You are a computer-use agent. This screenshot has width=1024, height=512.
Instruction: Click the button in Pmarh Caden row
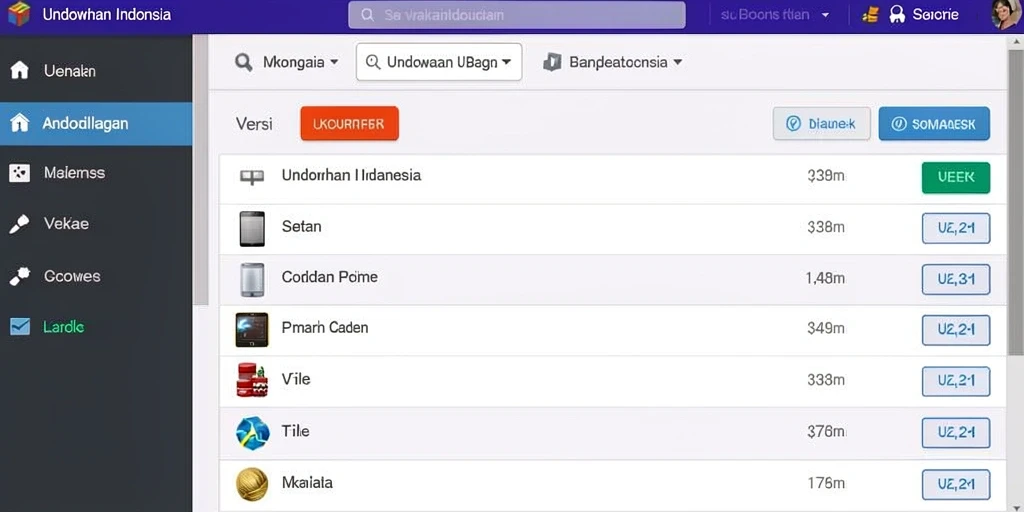(x=955, y=330)
